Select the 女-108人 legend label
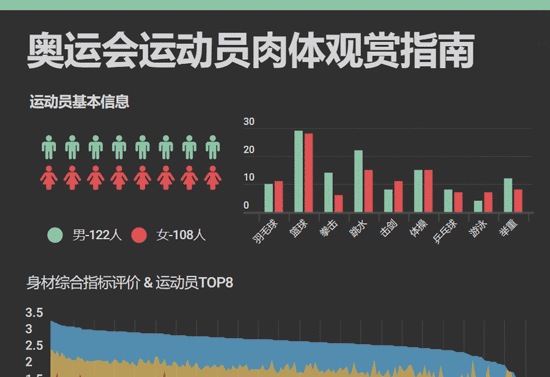Viewport: 550px width, 377px height. [181, 235]
